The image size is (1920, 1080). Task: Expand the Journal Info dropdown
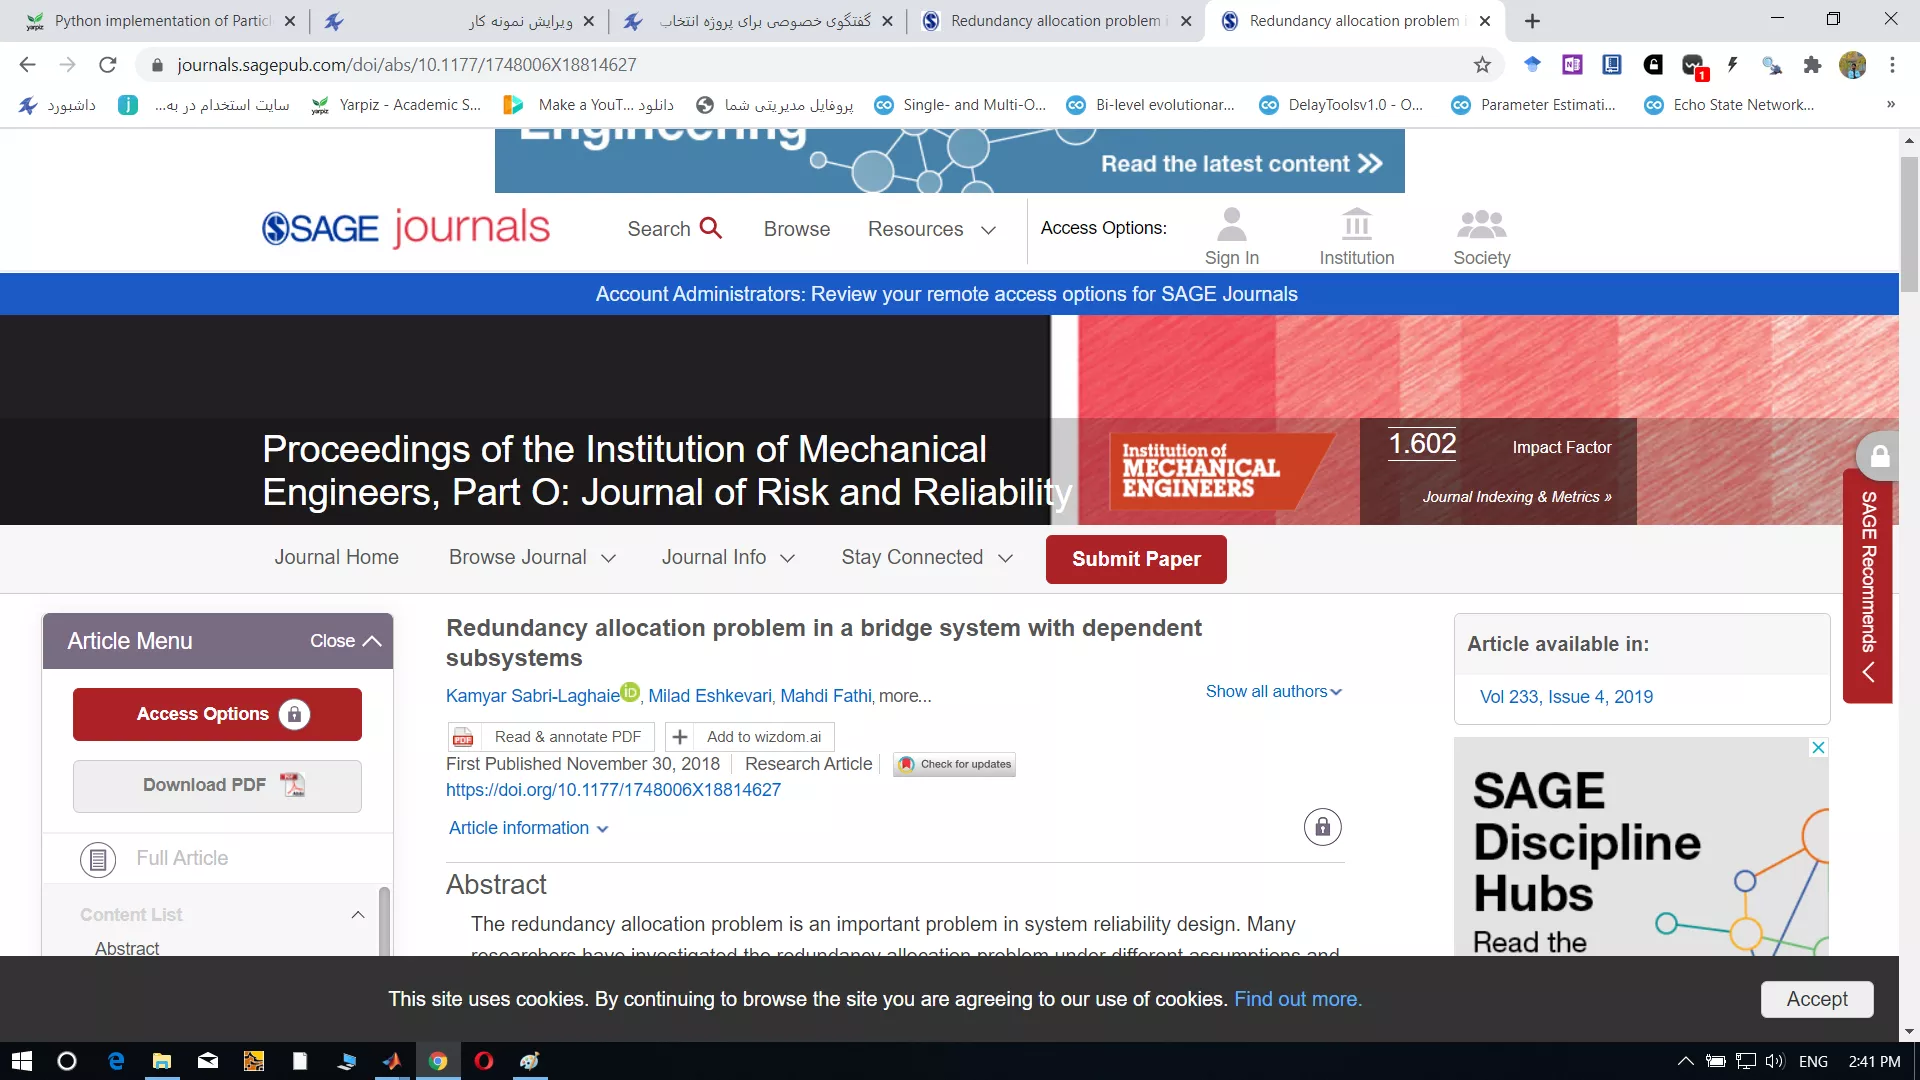coord(728,557)
